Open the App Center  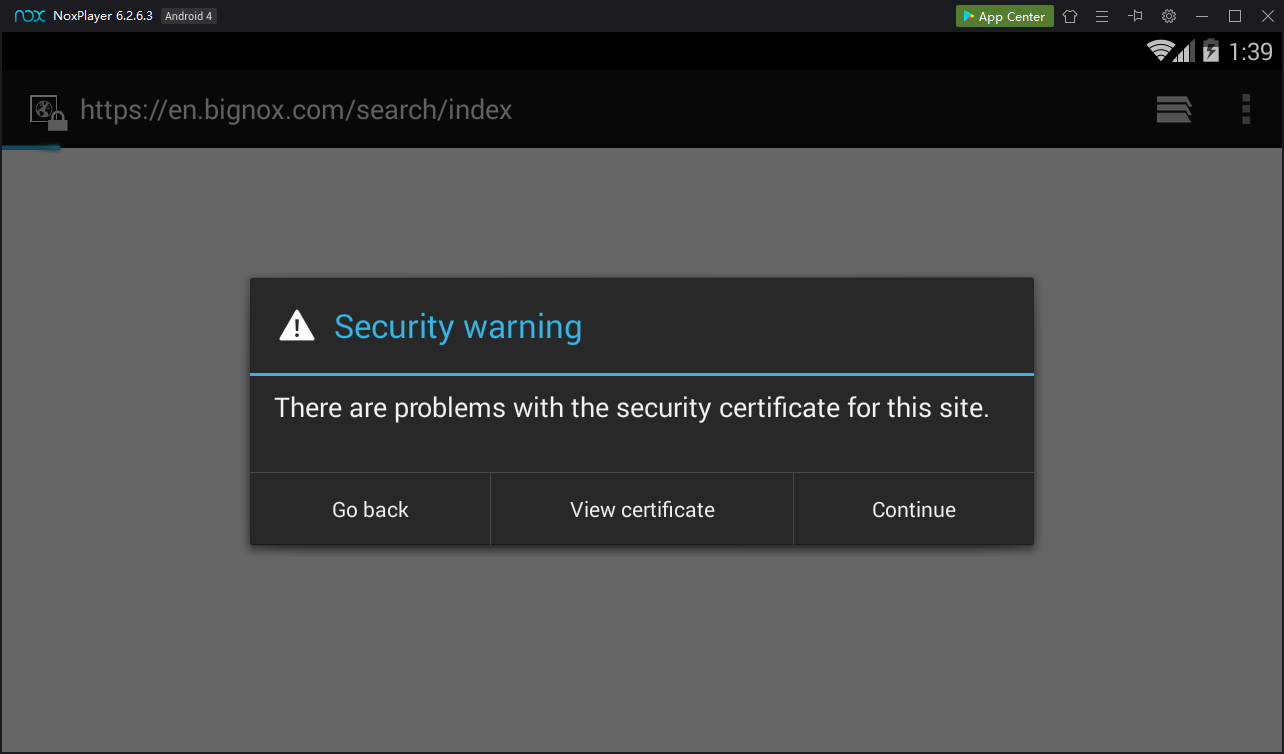[1004, 16]
